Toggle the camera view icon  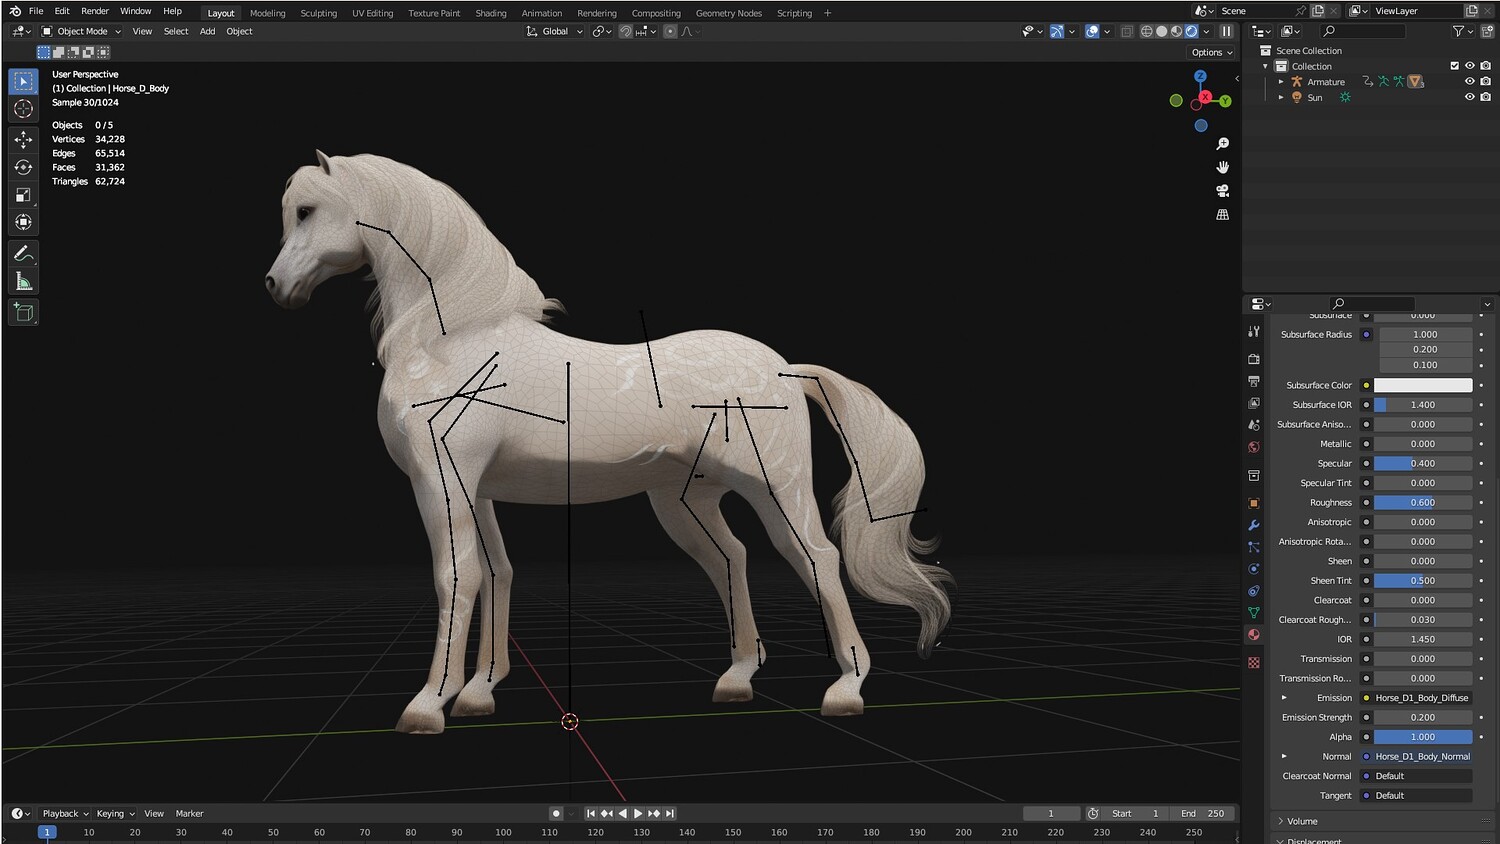(1222, 191)
